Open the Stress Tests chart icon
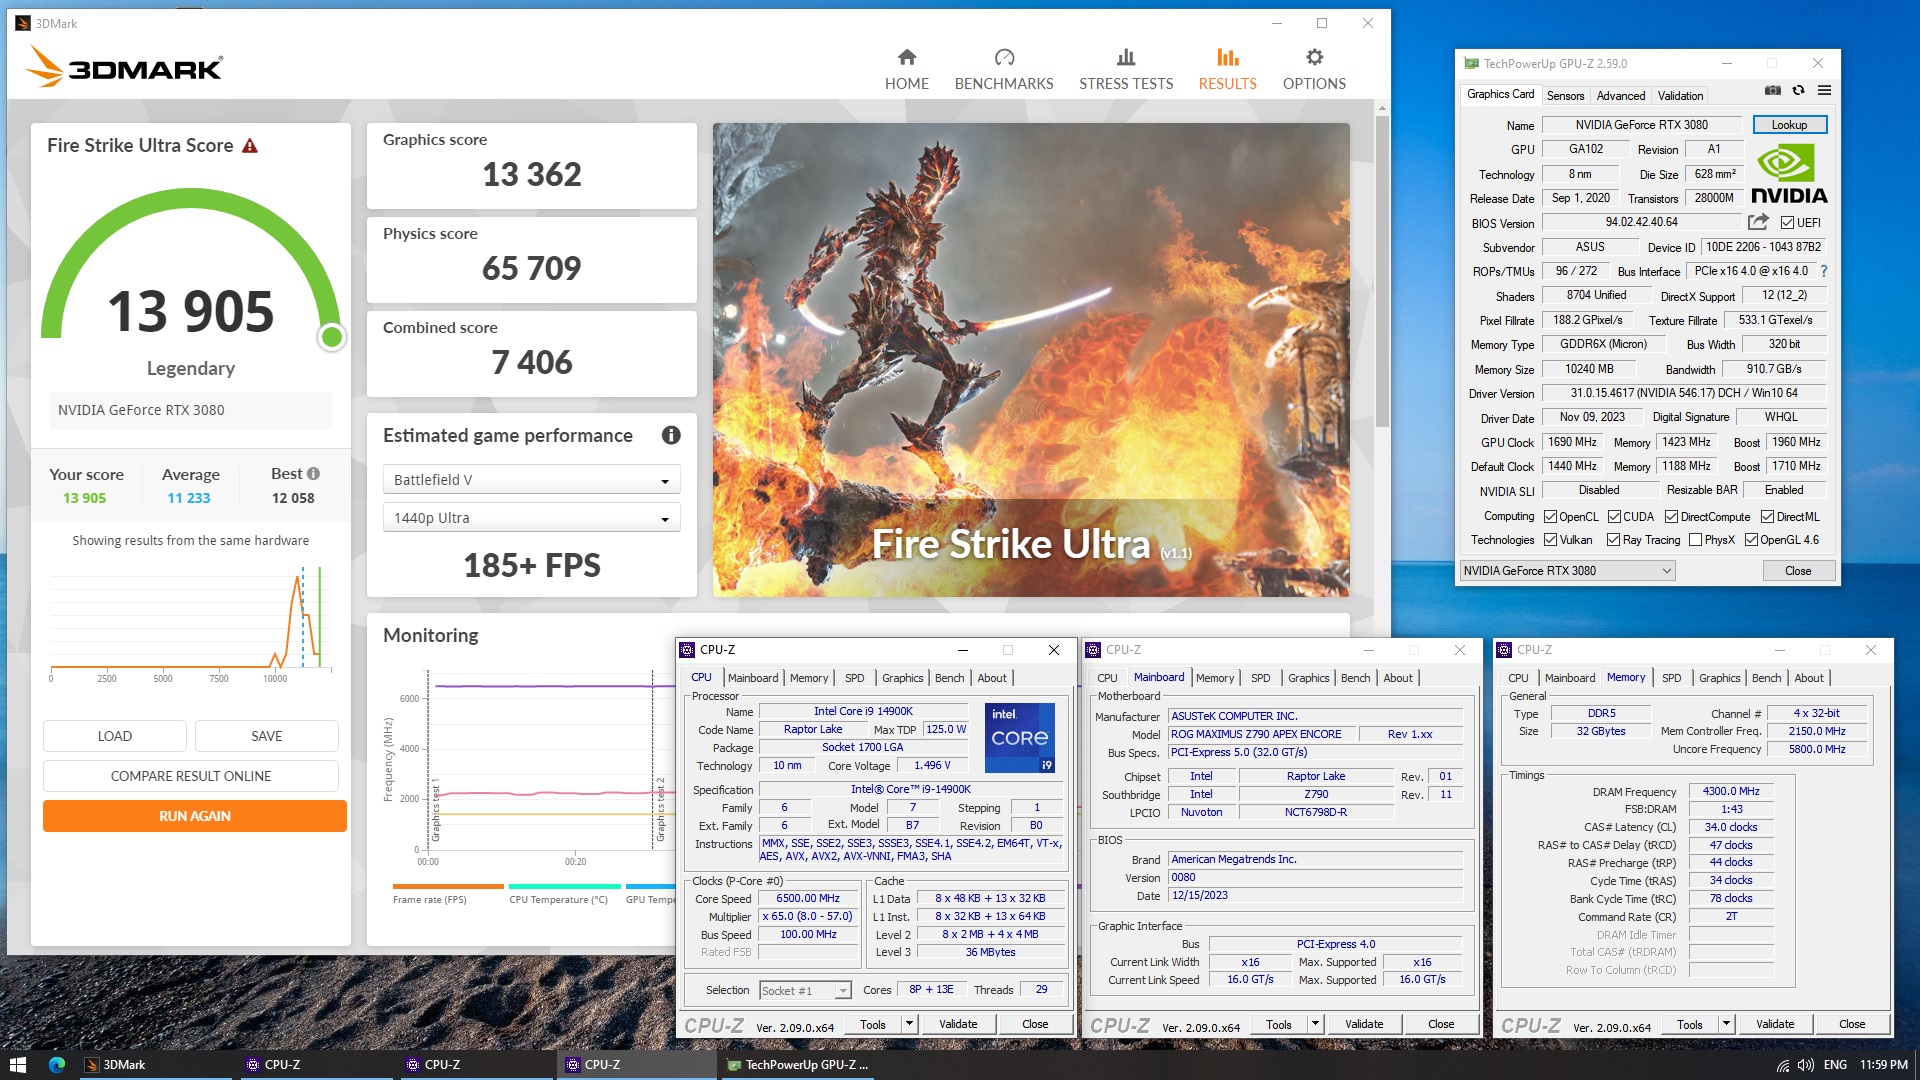The image size is (1920, 1080). [x=1126, y=57]
